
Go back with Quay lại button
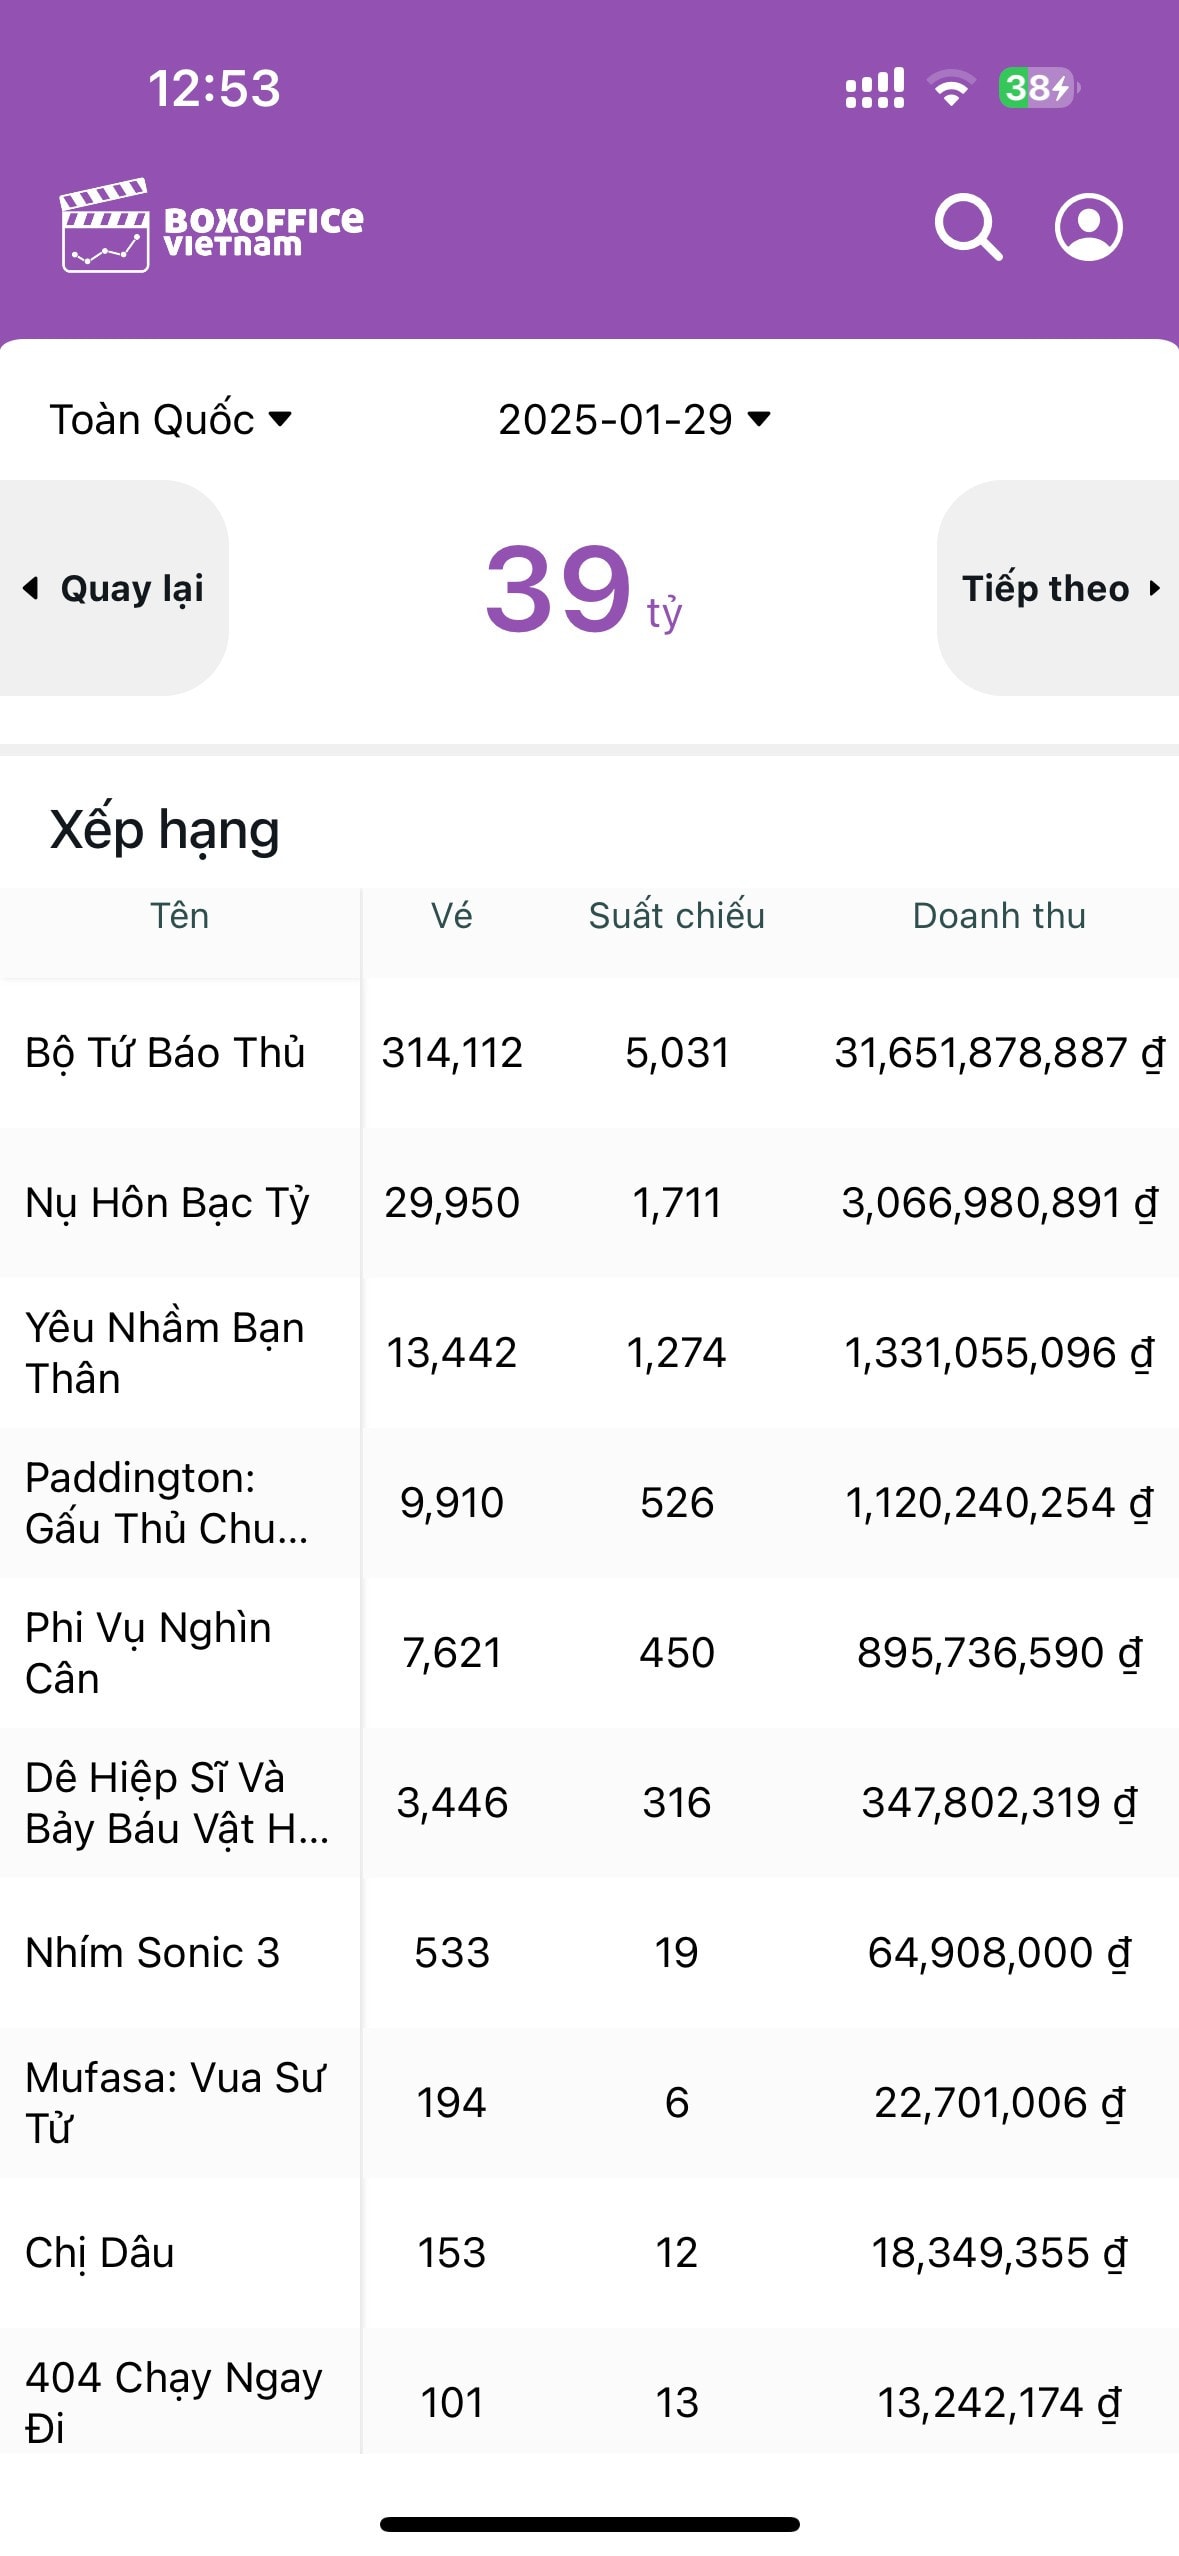pos(114,588)
